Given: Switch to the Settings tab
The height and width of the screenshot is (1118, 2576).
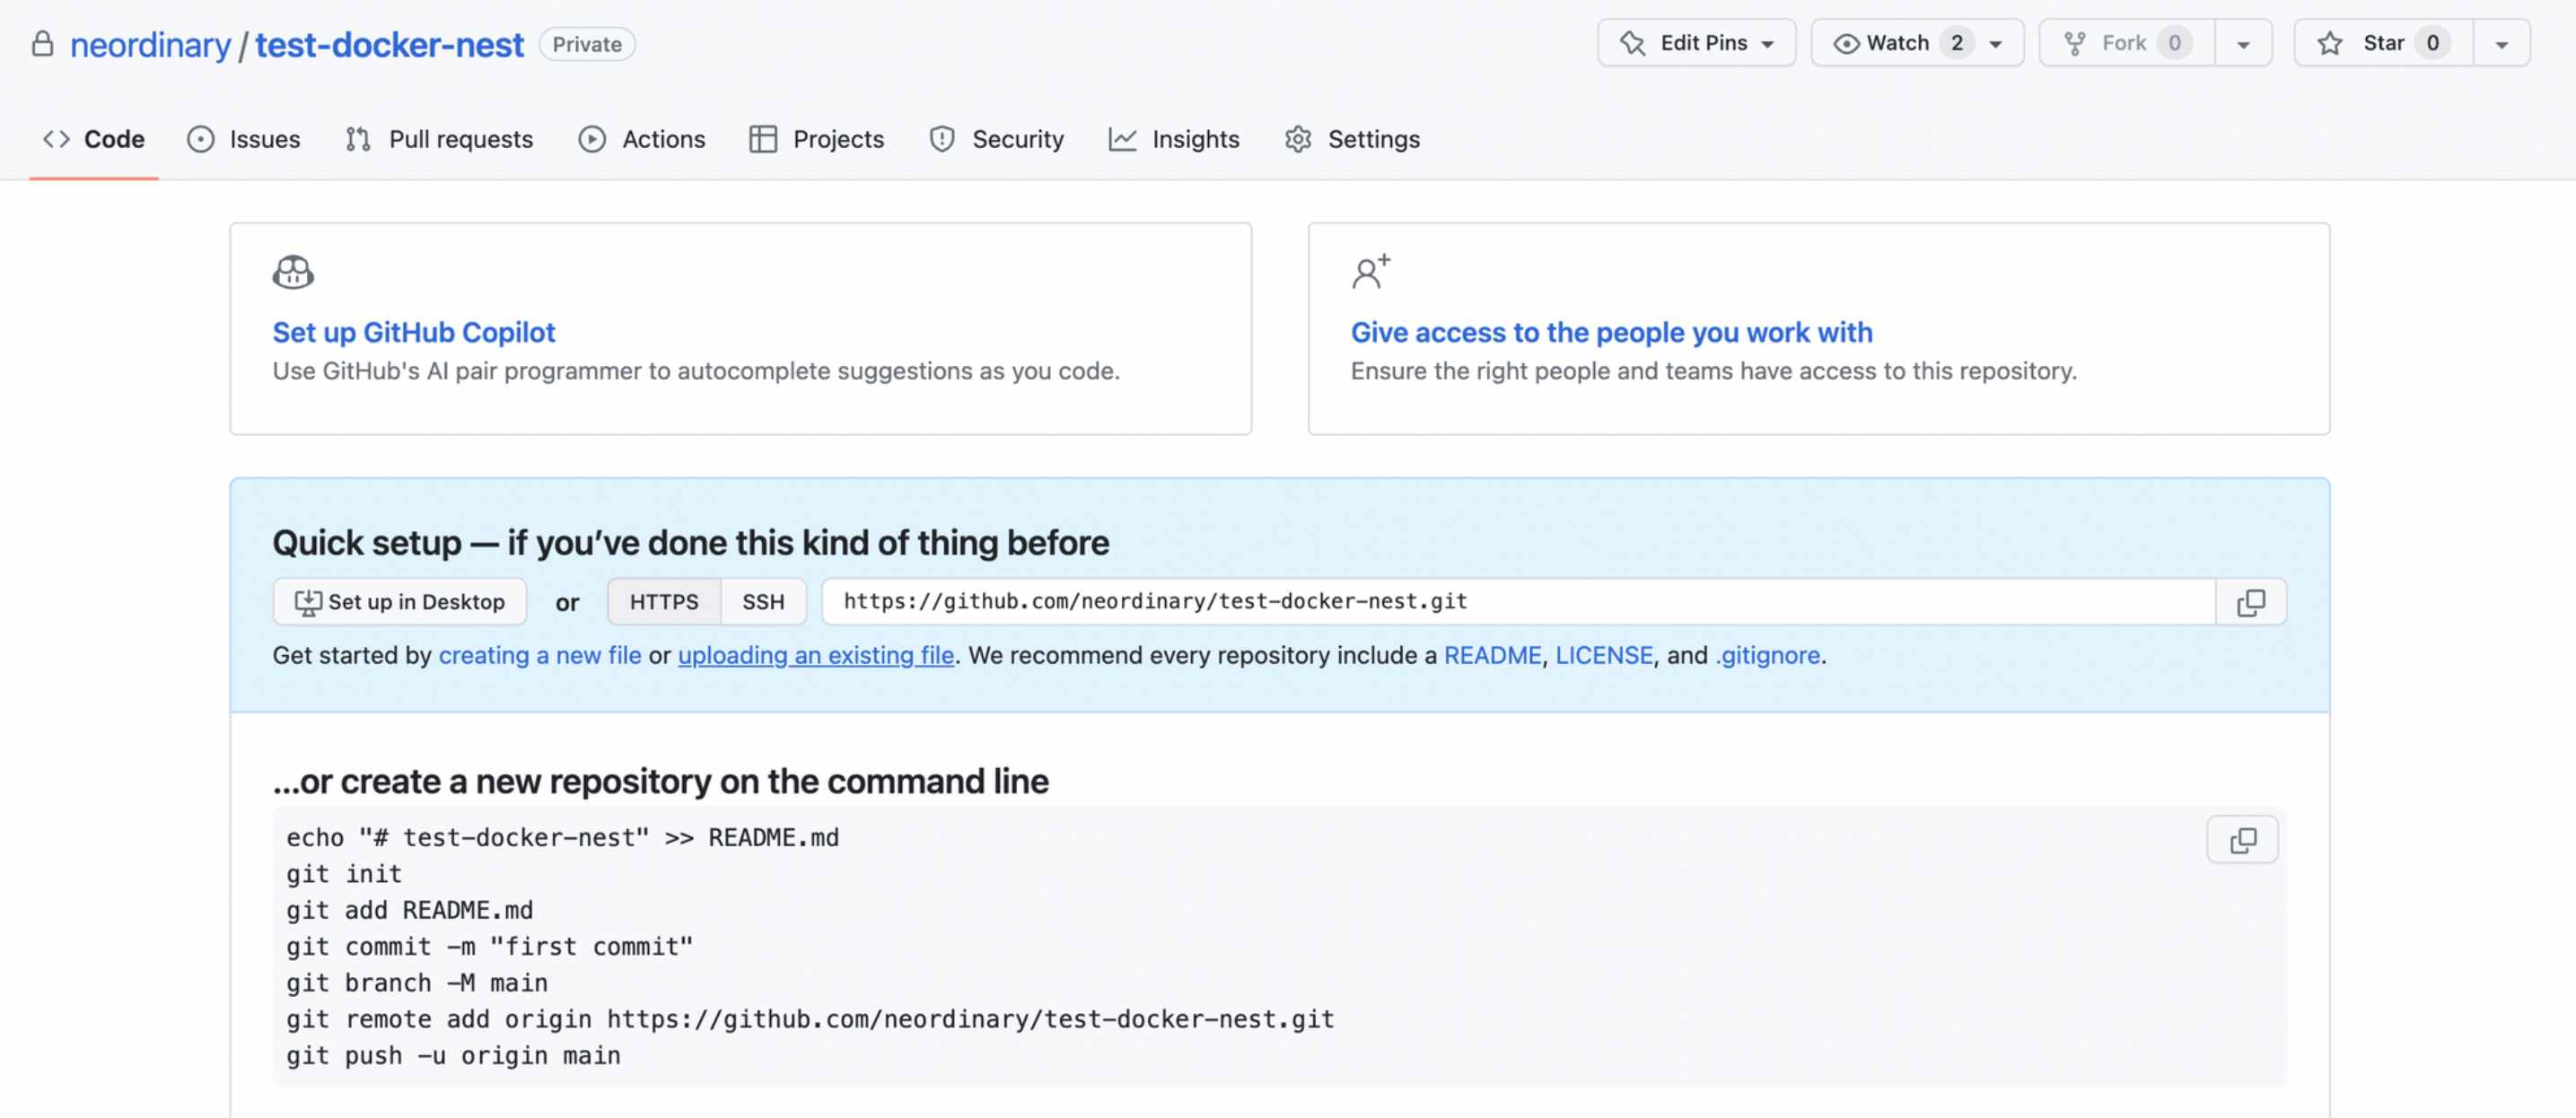Looking at the screenshot, I should point(1352,139).
